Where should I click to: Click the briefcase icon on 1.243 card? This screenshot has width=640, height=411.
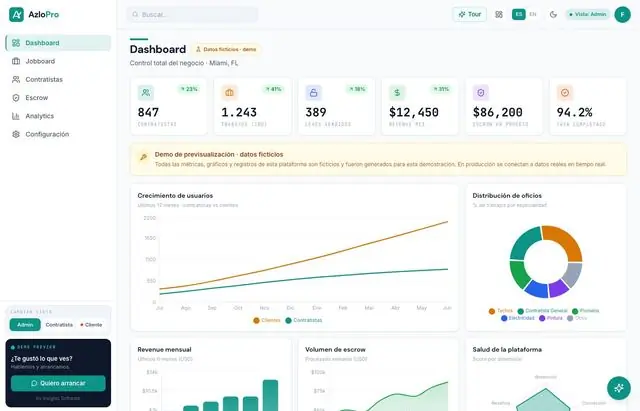(229, 93)
